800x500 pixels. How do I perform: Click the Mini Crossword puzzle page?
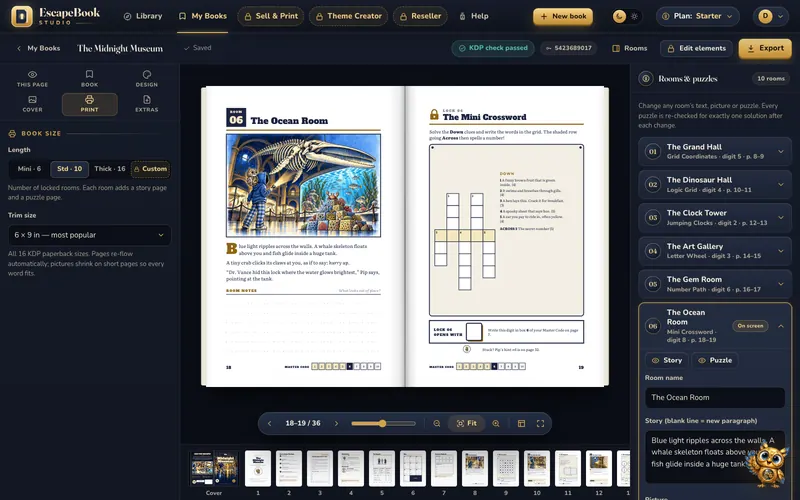point(506,236)
